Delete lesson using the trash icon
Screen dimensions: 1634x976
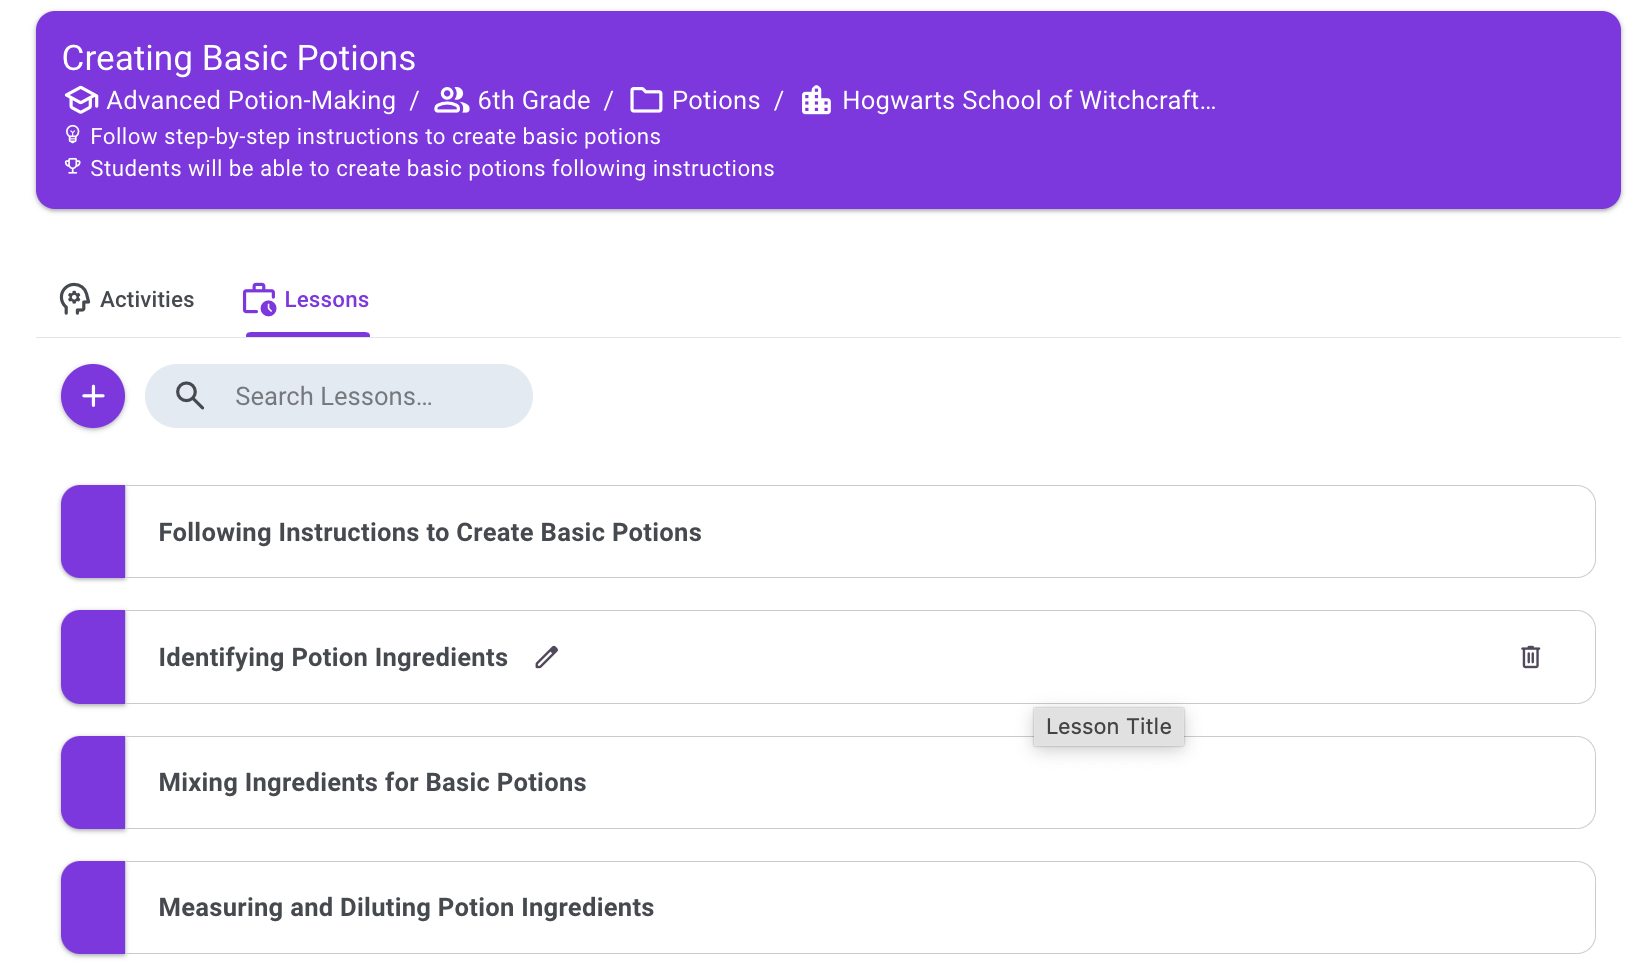(x=1530, y=657)
